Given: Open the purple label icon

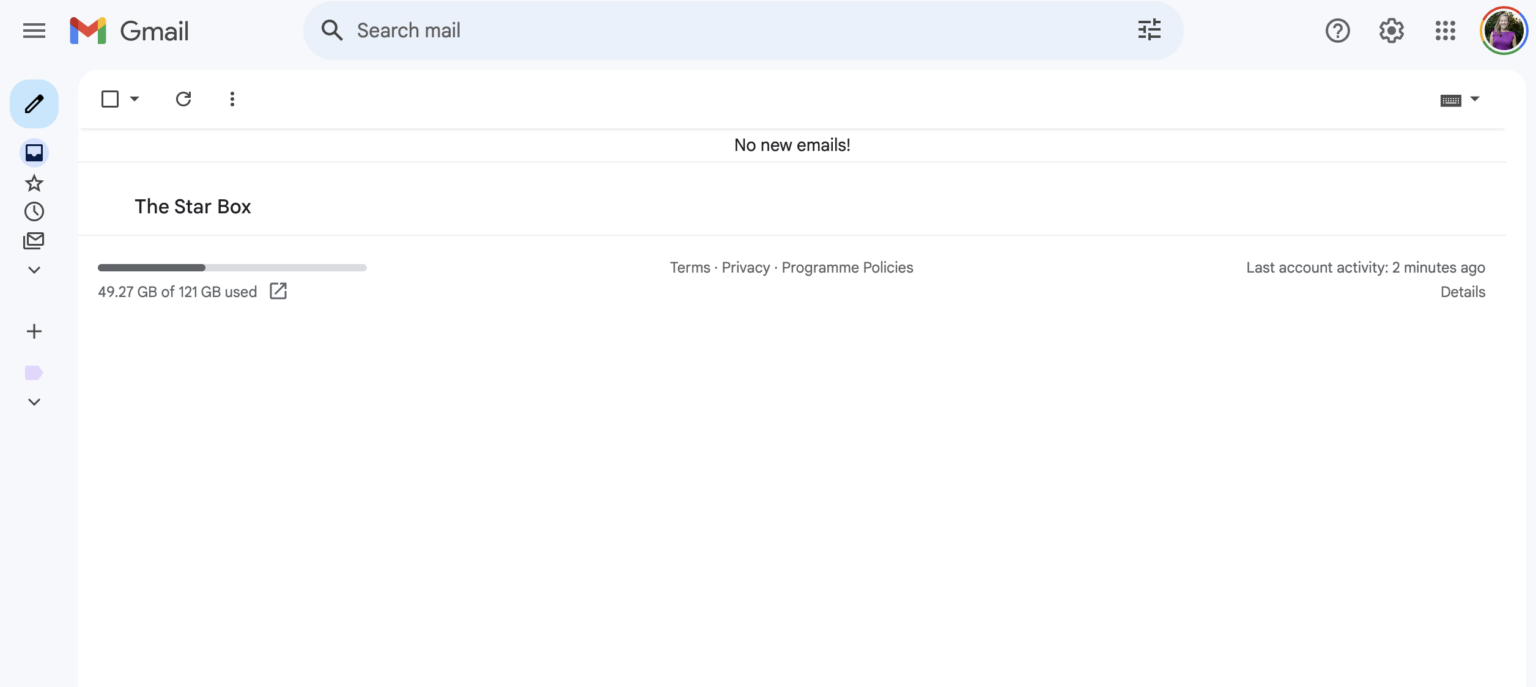Looking at the screenshot, I should [34, 373].
